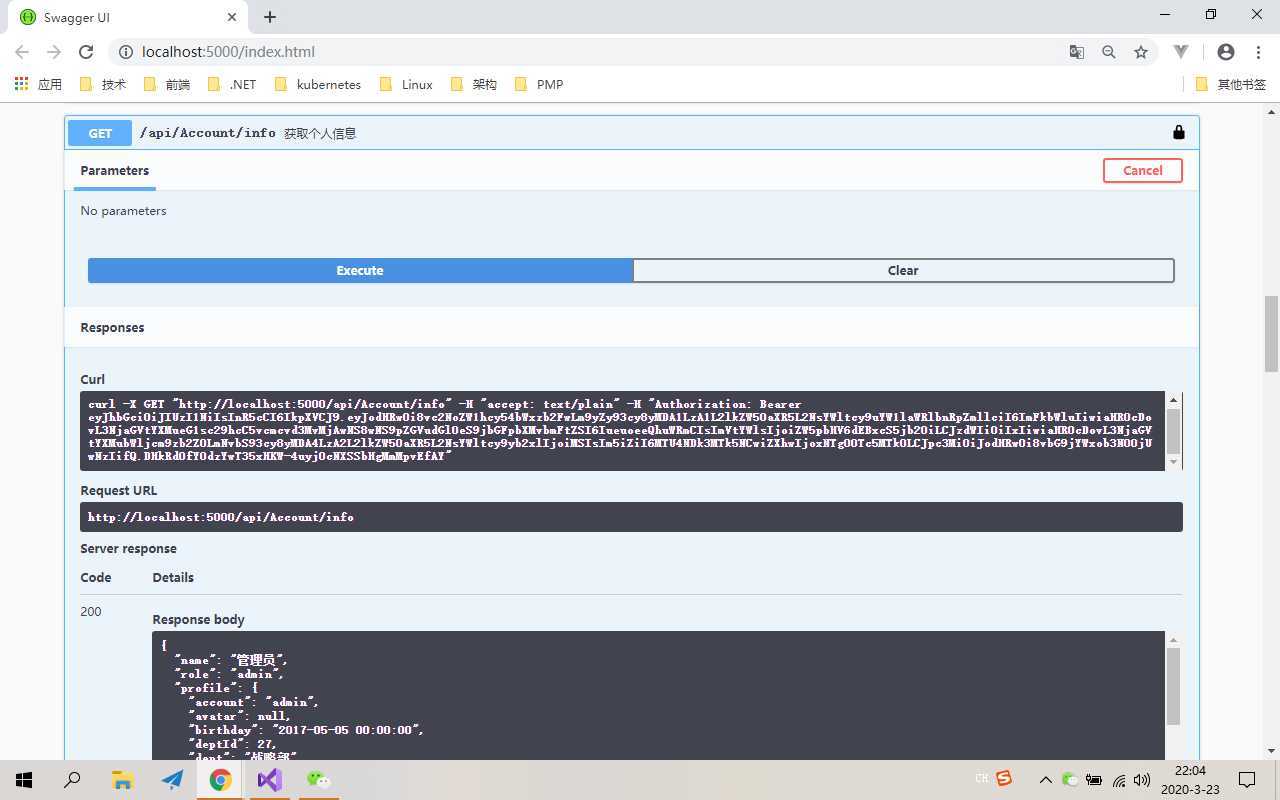Open the volume control tray icon

(x=1142, y=780)
